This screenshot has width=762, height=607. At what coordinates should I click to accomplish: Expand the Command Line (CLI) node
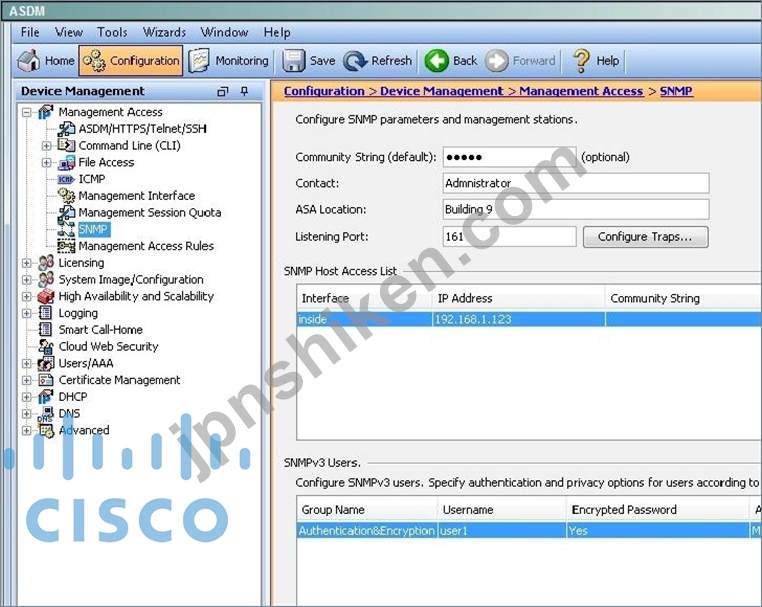click(46, 146)
